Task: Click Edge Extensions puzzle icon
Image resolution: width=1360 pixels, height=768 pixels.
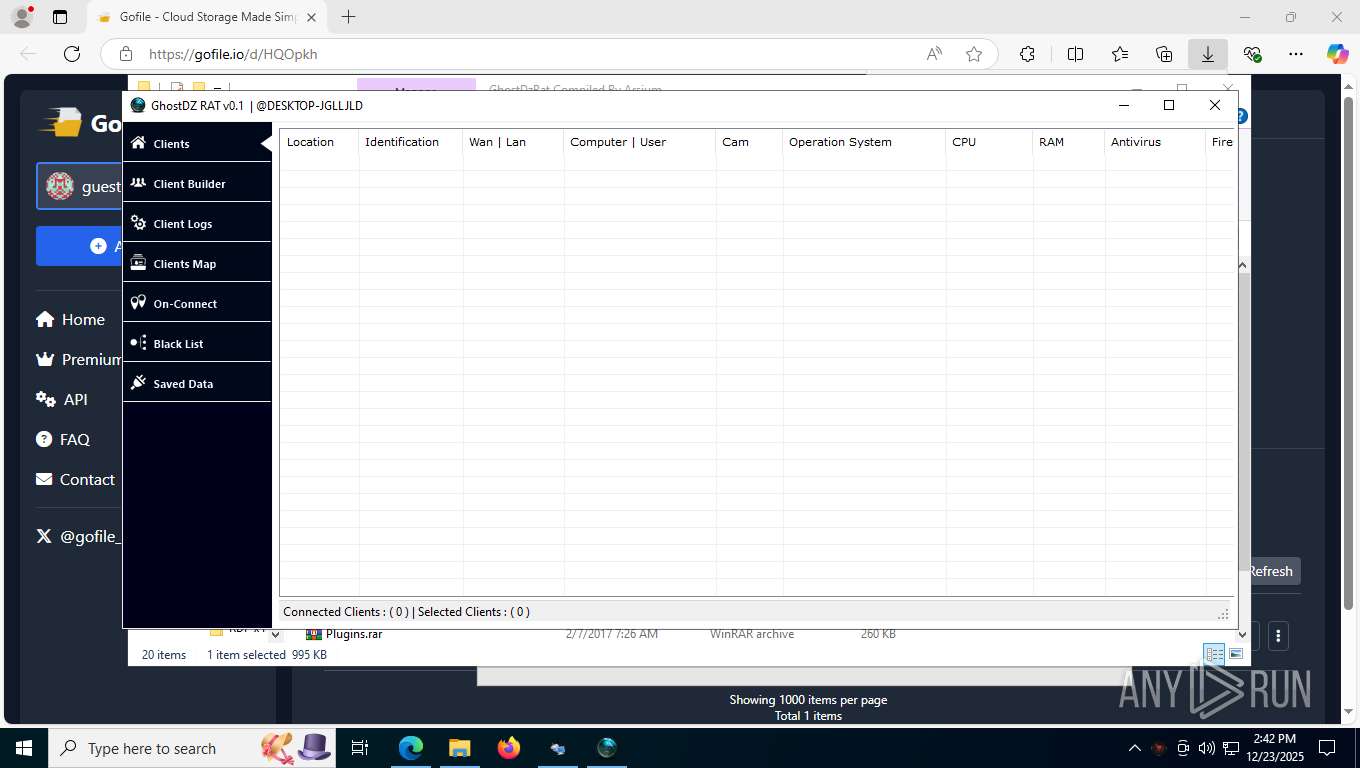Action: 1027,54
